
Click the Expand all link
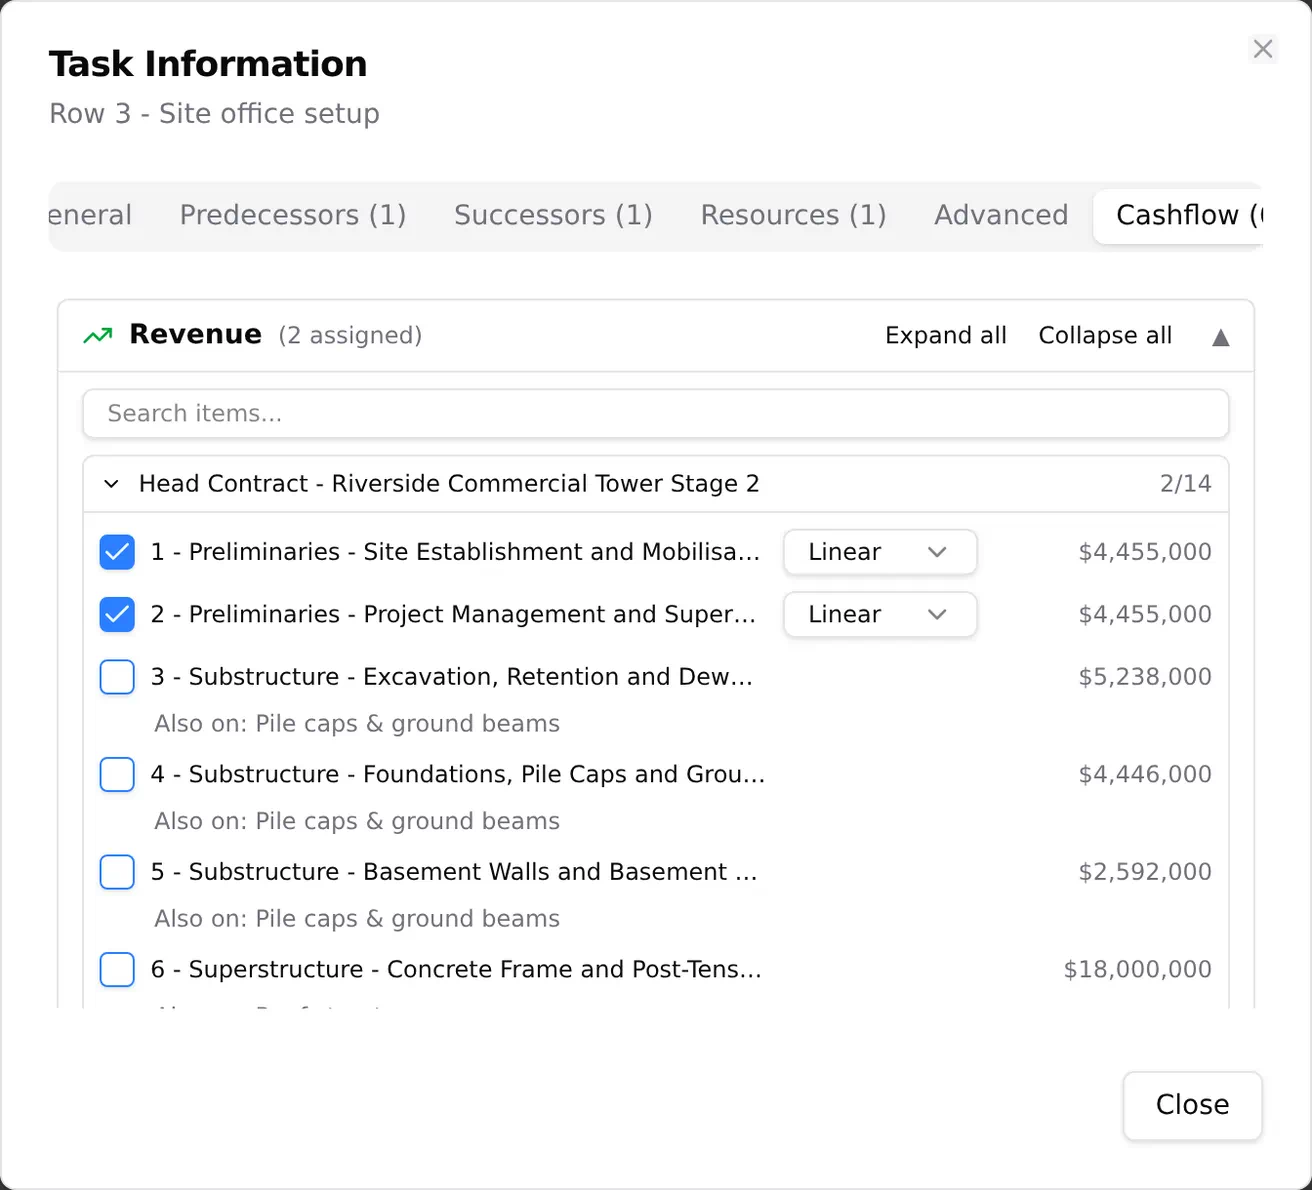coord(946,336)
